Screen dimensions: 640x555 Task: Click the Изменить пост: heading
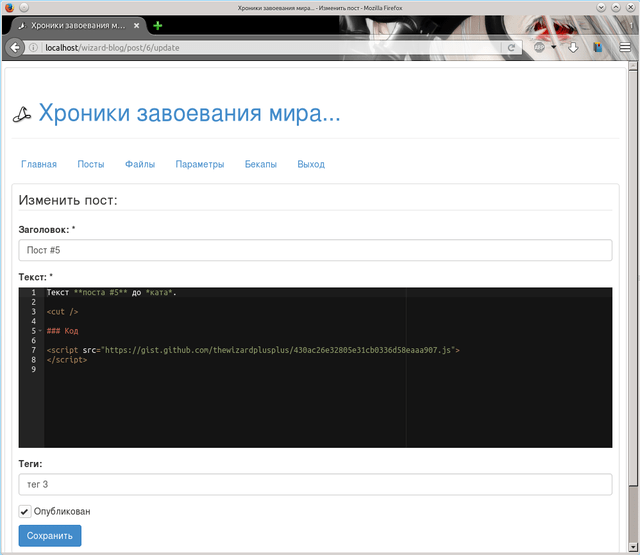point(68,200)
